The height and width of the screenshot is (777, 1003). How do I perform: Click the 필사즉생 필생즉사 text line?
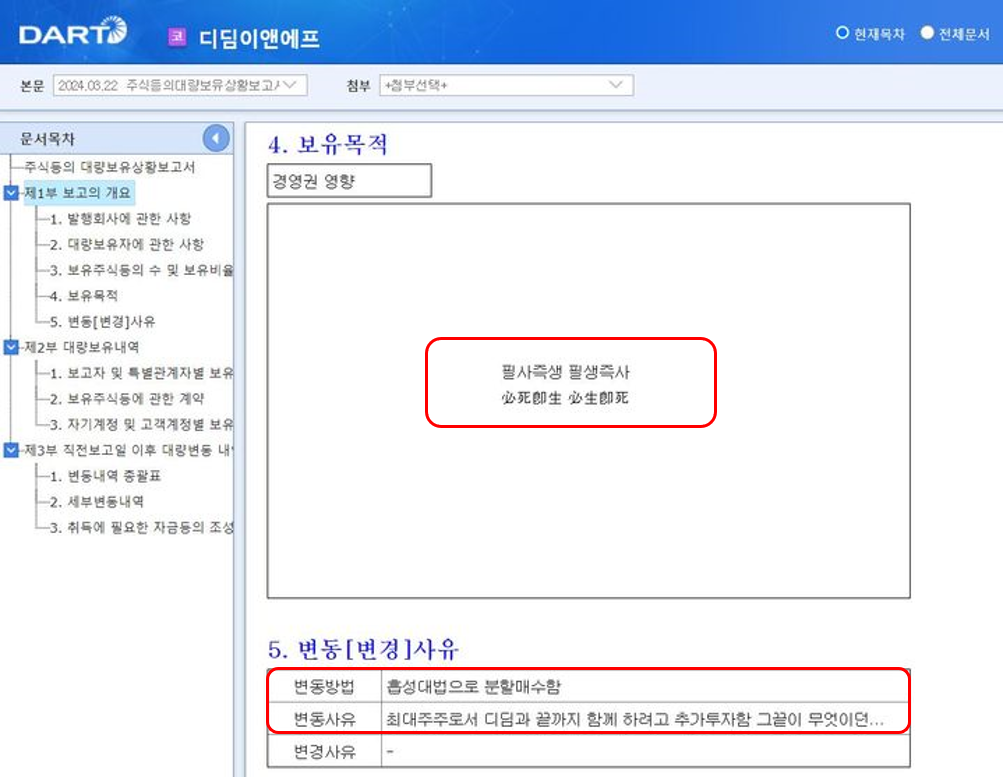565,372
